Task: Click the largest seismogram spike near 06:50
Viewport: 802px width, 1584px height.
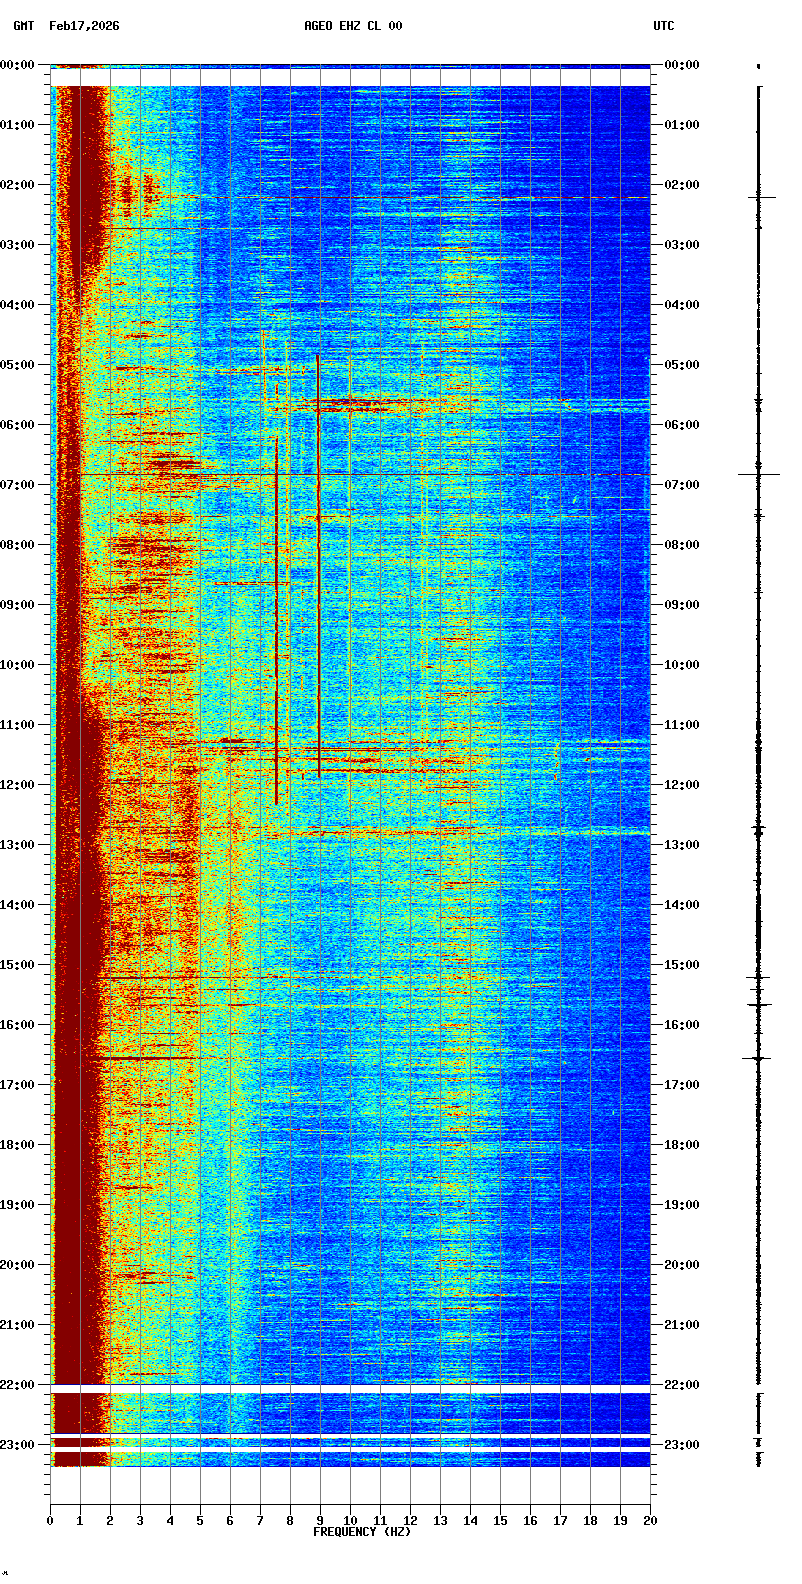Action: click(x=758, y=474)
